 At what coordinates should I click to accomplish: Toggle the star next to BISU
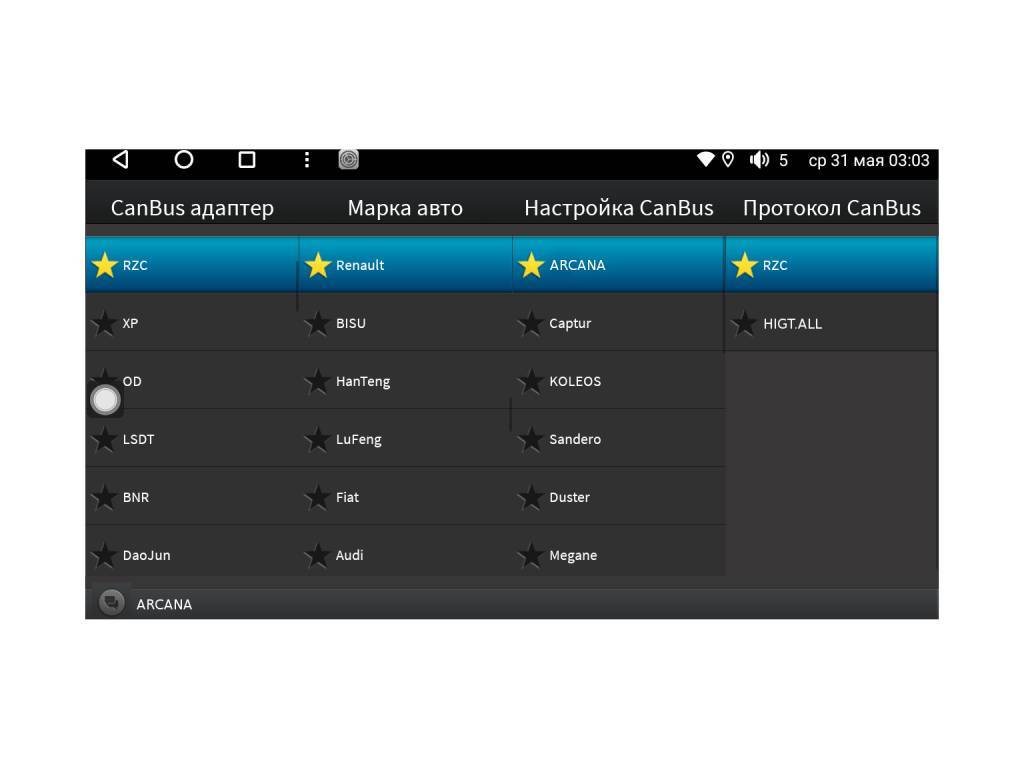pyautogui.click(x=318, y=323)
